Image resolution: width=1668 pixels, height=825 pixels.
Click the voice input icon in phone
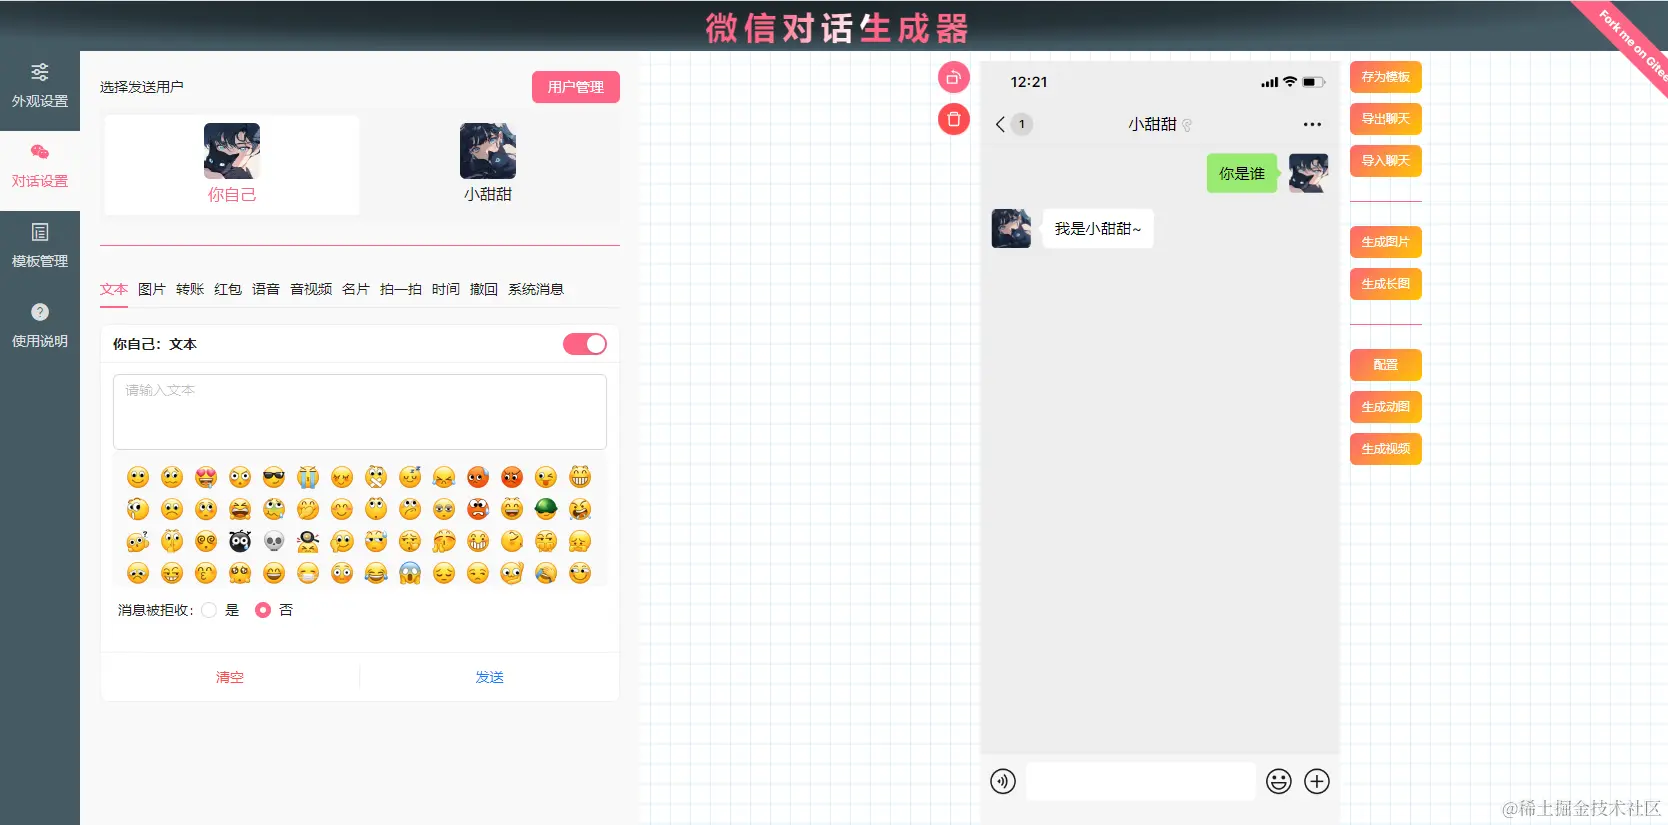pos(1003,781)
